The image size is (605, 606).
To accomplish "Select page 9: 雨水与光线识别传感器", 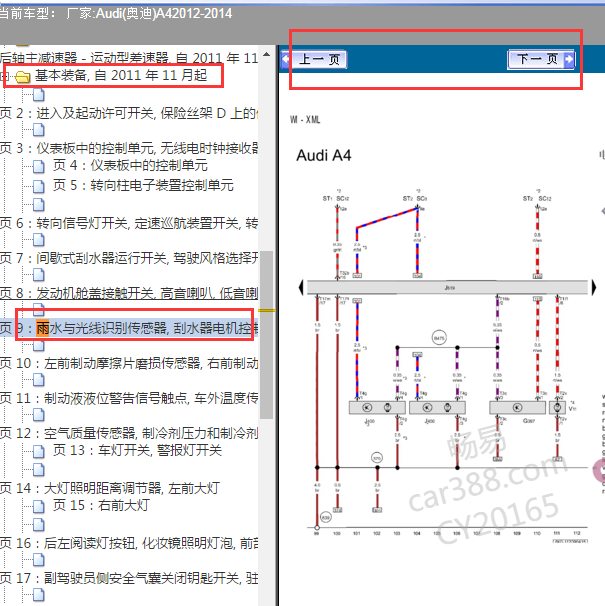I will [129, 328].
